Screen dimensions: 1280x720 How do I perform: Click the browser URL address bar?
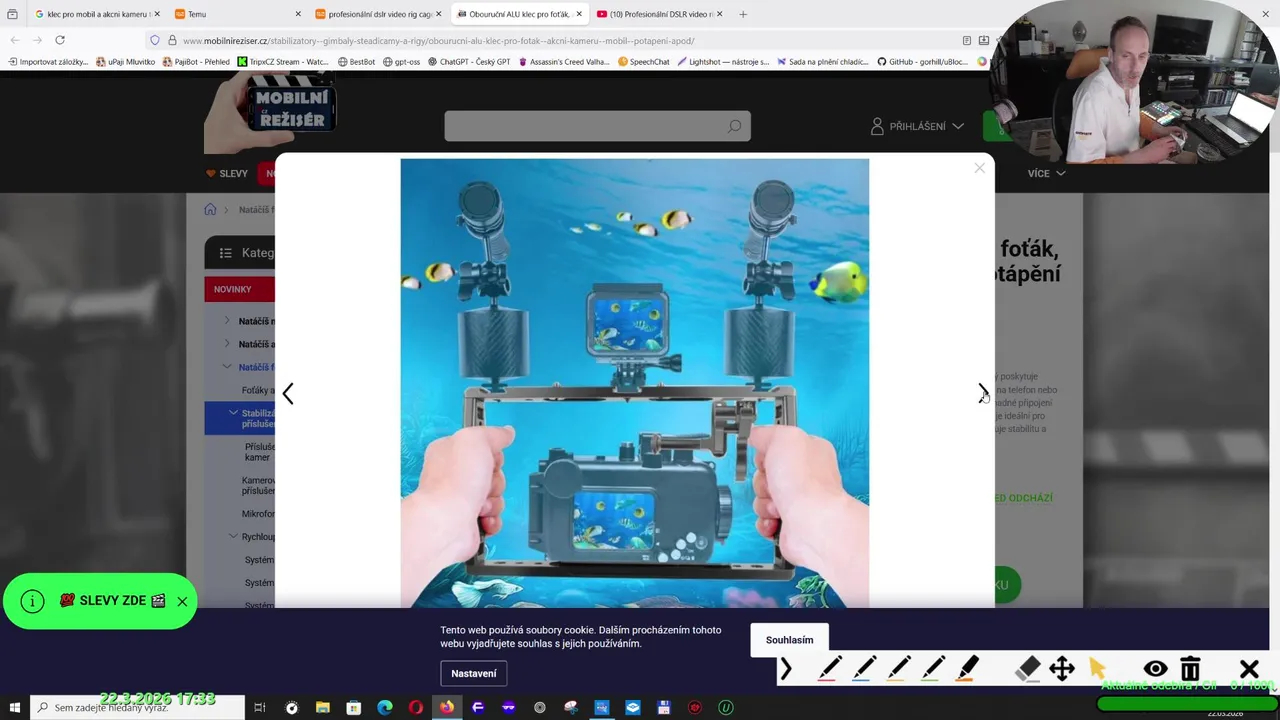pyautogui.click(x=560, y=41)
